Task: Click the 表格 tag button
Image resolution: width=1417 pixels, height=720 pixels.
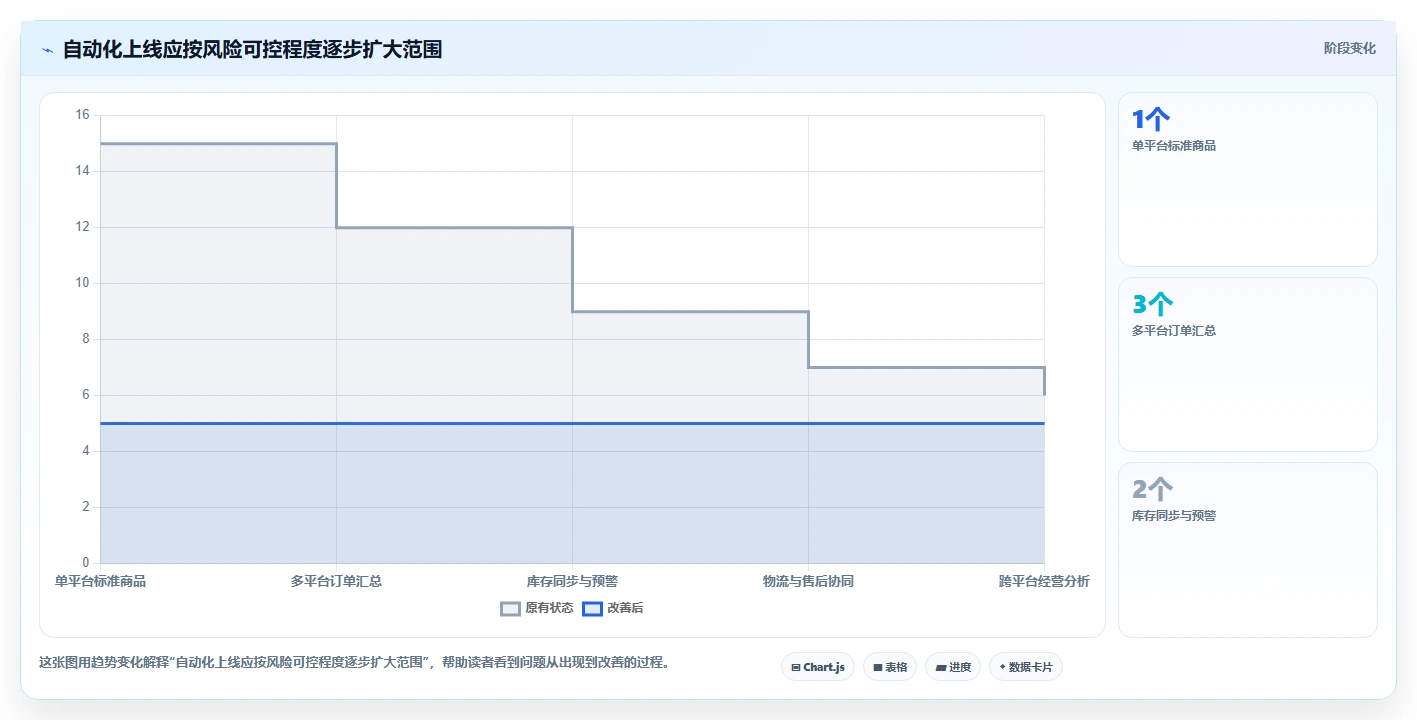Action: click(890, 667)
